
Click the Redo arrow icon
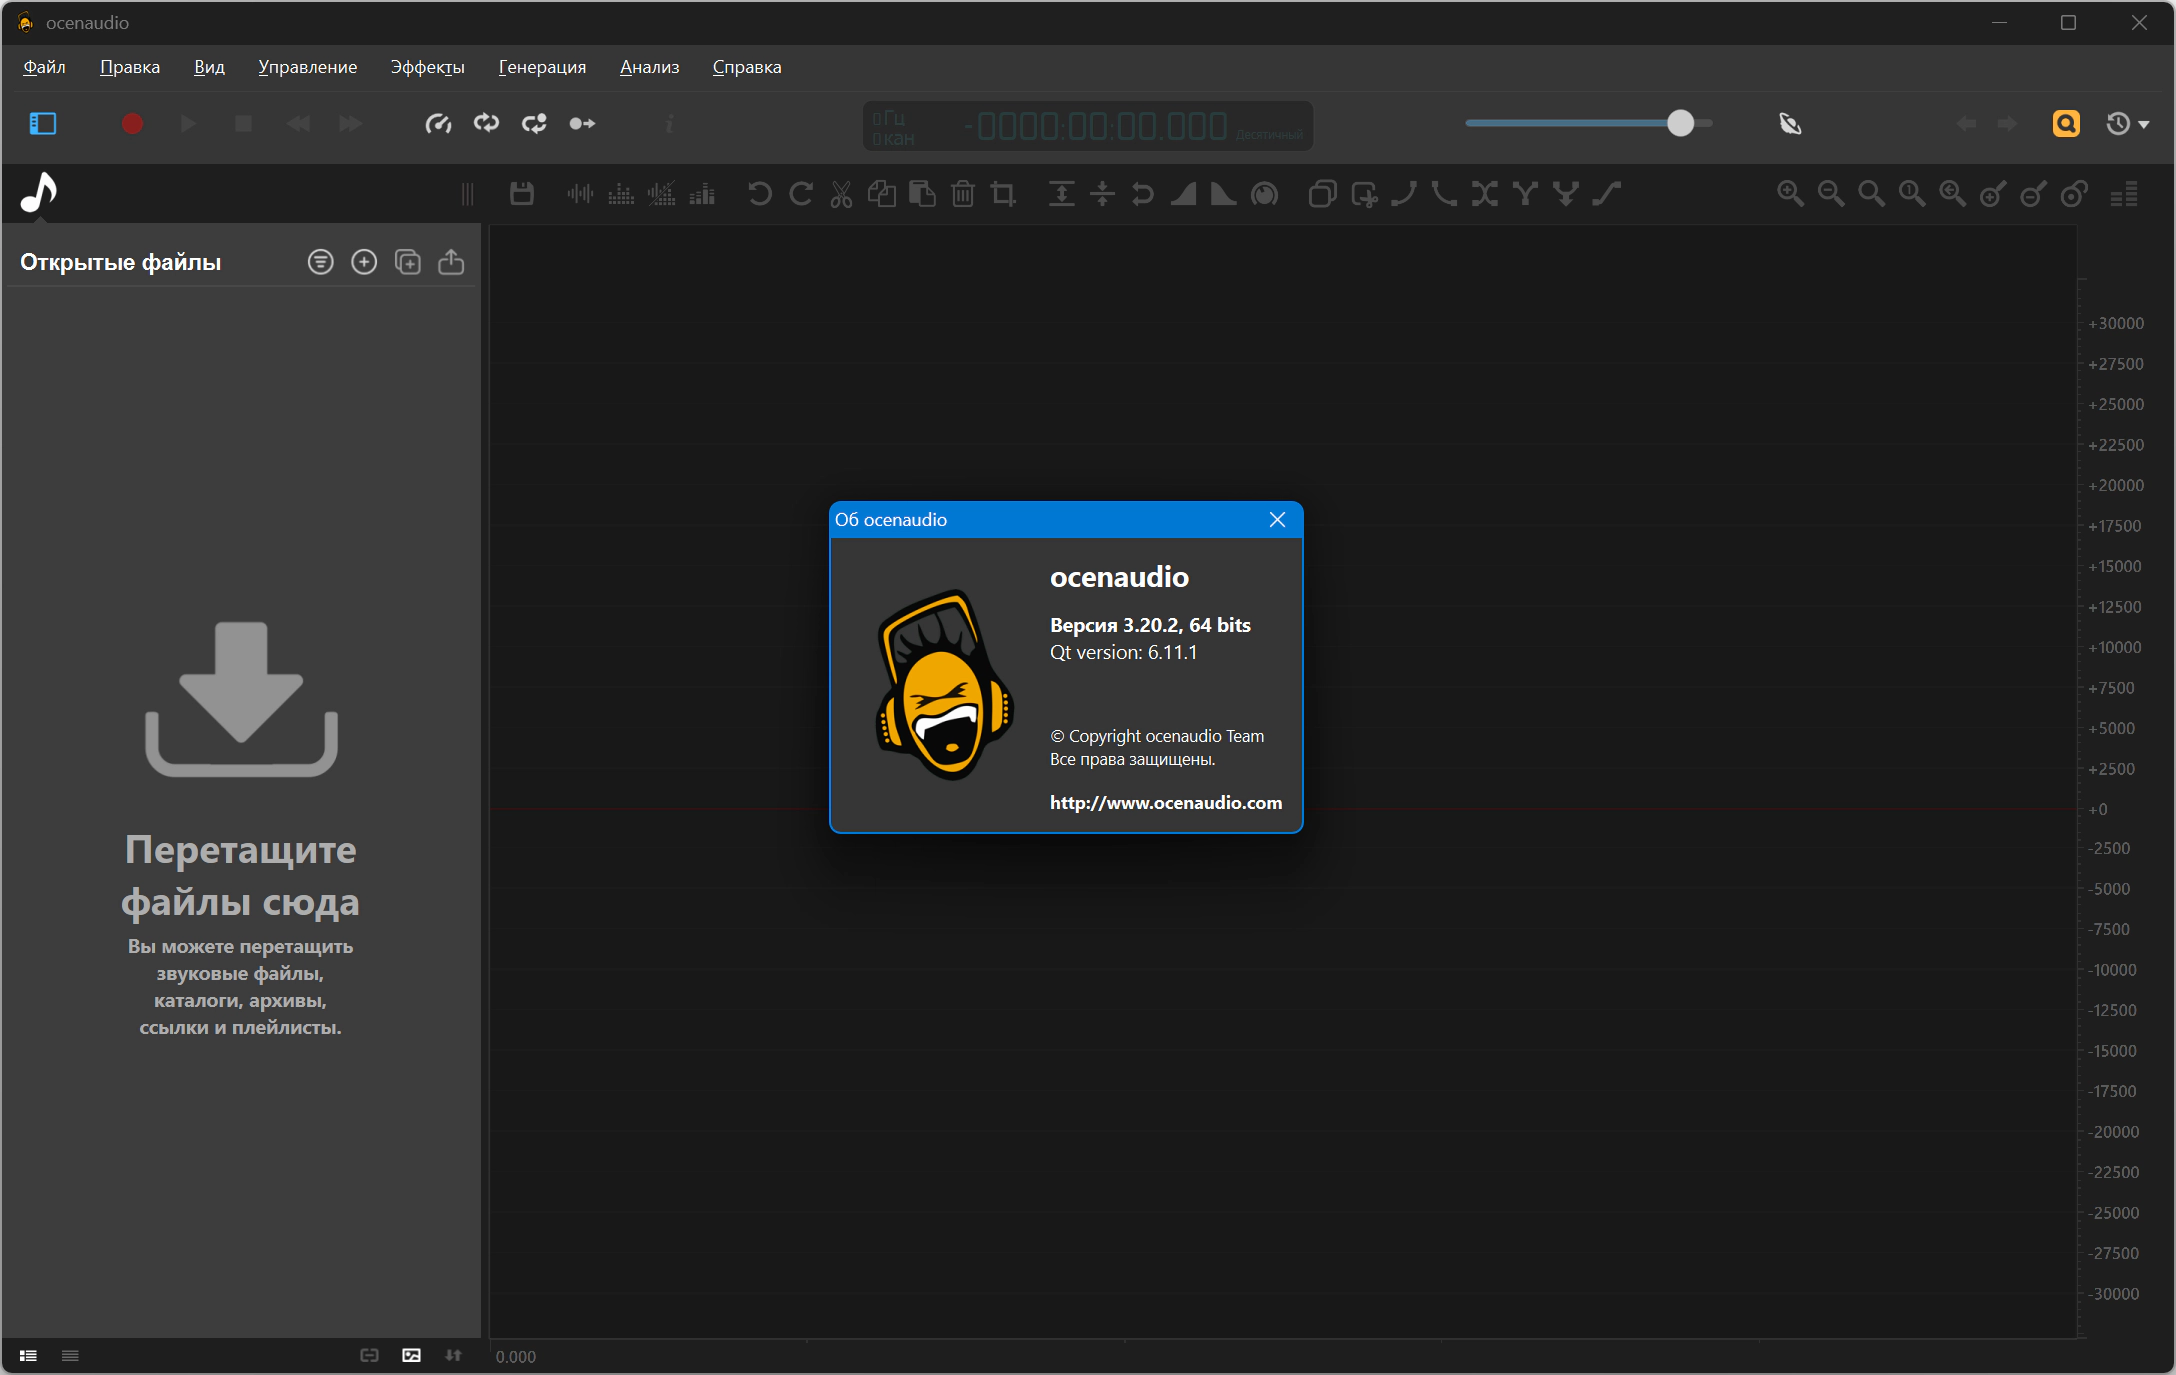click(x=801, y=193)
